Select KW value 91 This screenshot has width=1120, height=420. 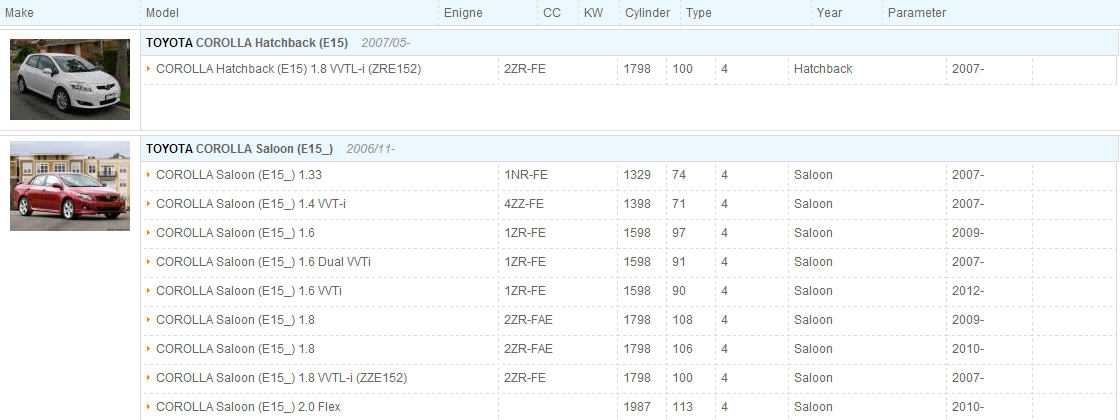click(x=679, y=262)
